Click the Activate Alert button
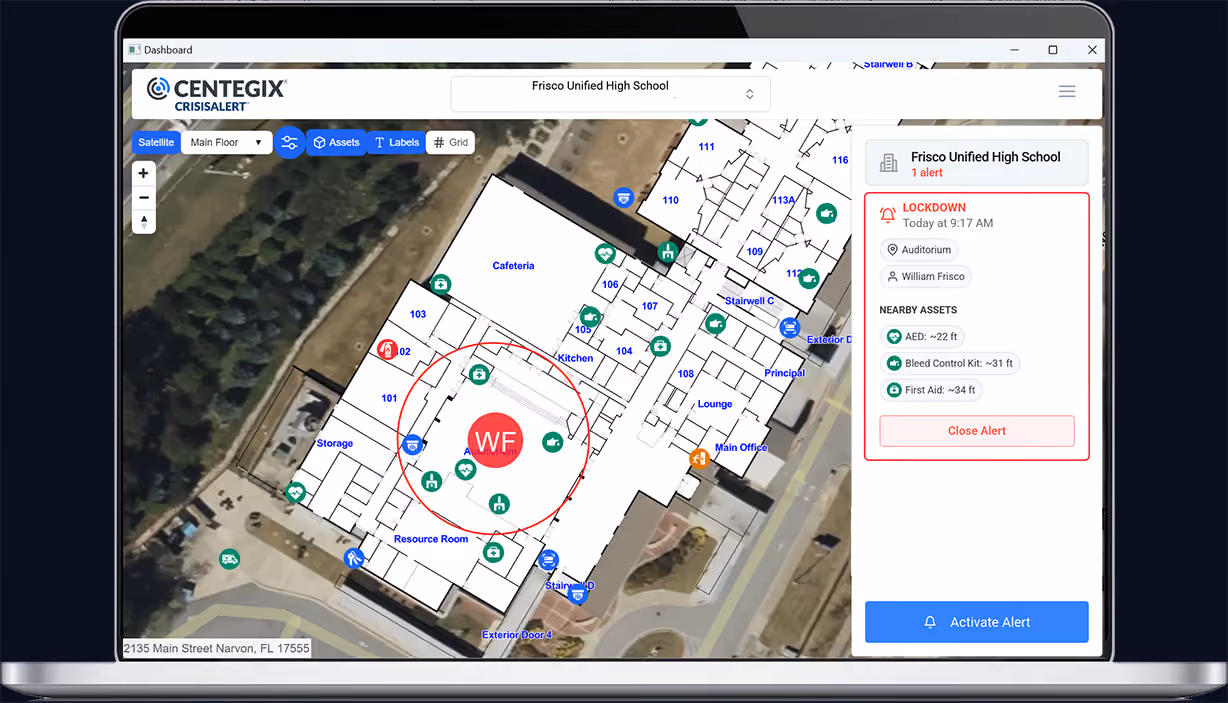Viewport: 1228px width, 703px height. tap(977, 622)
